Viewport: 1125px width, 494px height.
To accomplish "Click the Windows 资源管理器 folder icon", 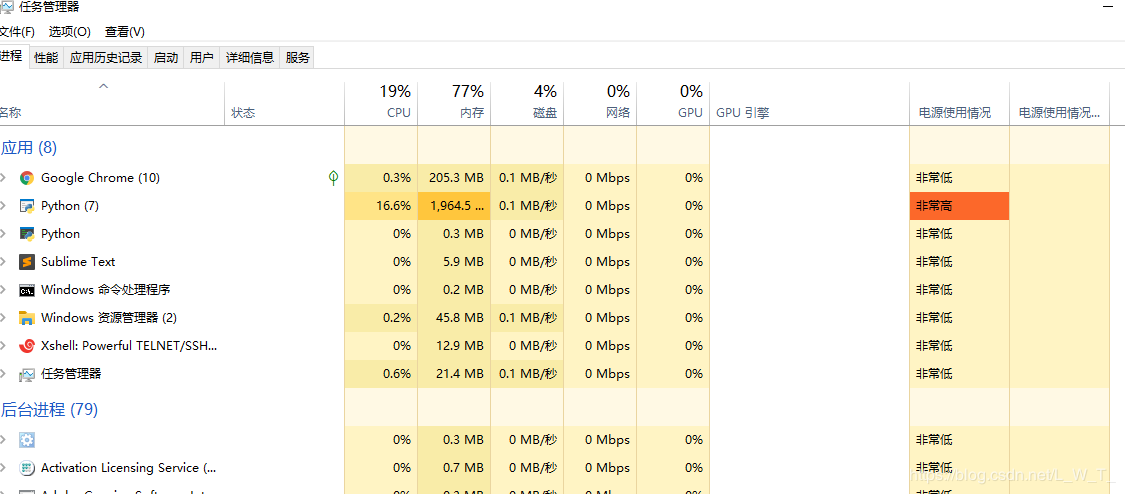I will 27,318.
